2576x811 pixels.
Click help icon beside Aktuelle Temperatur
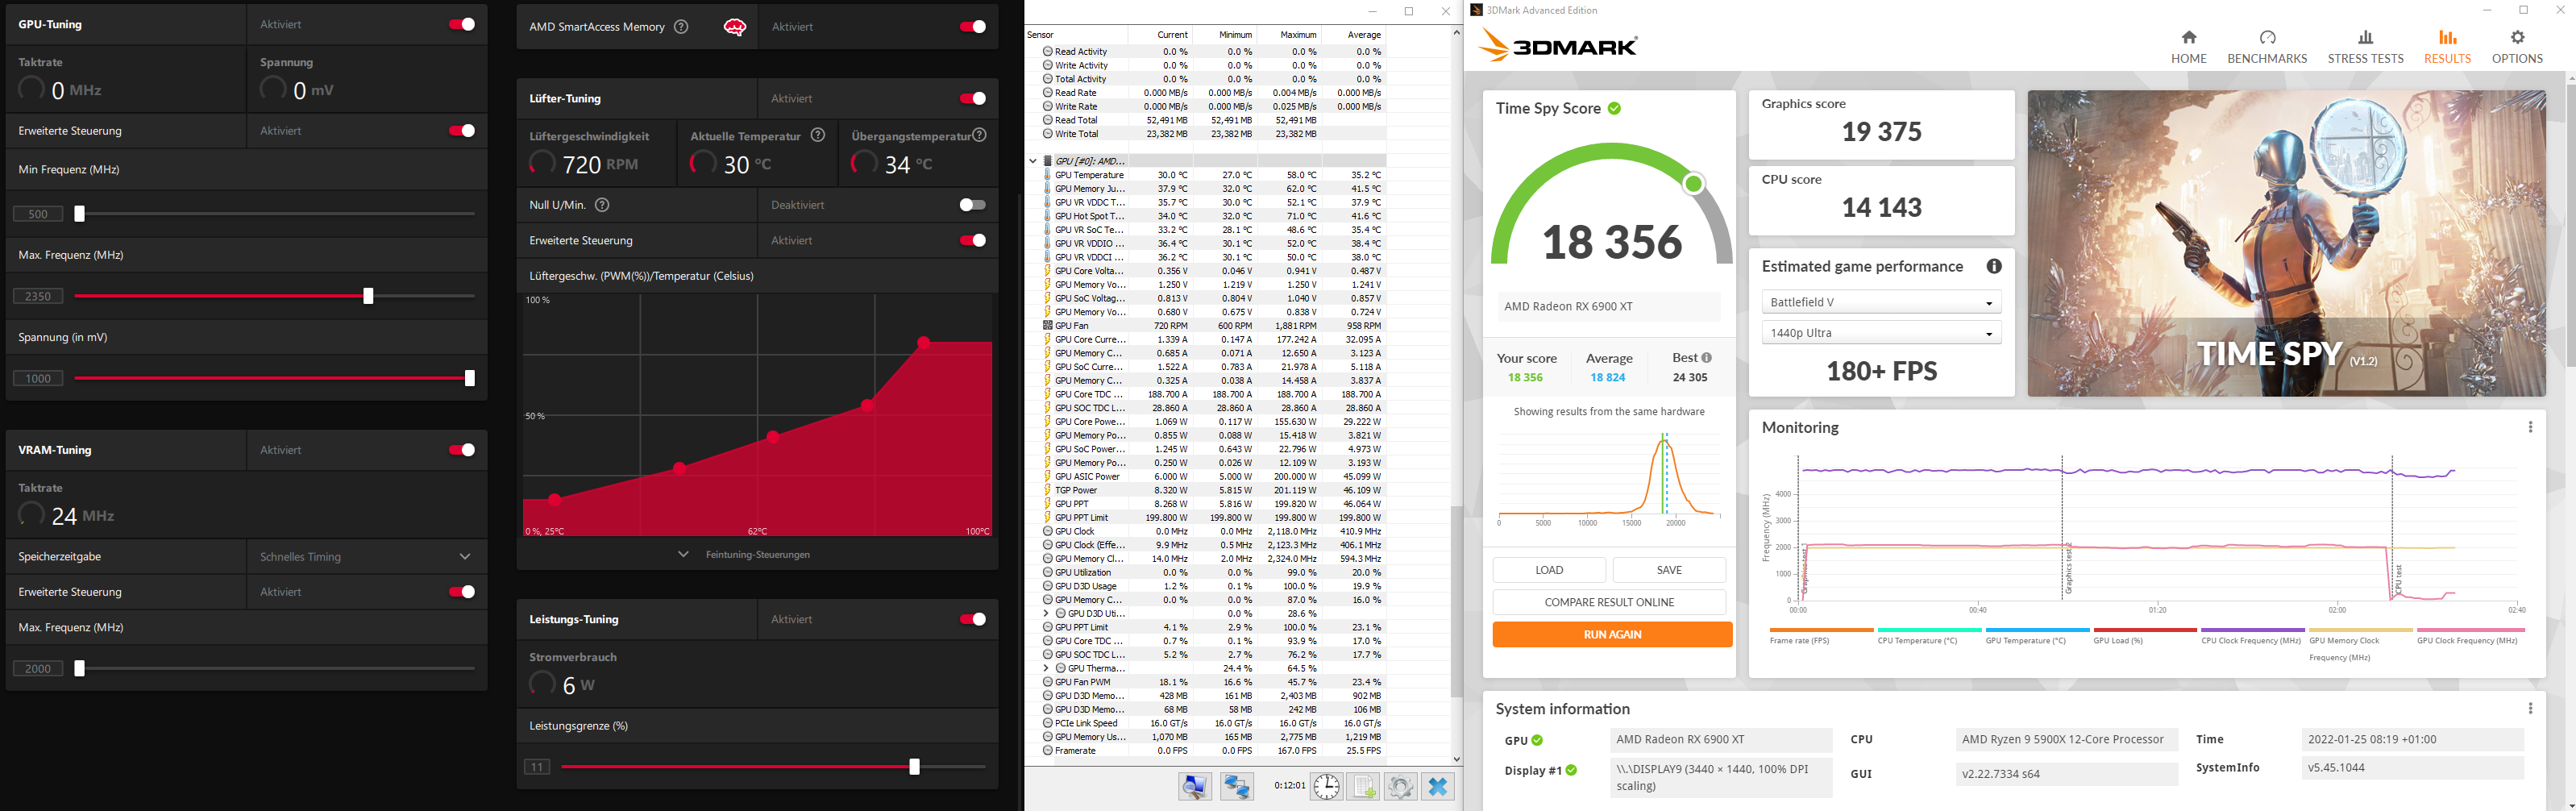coord(818,135)
